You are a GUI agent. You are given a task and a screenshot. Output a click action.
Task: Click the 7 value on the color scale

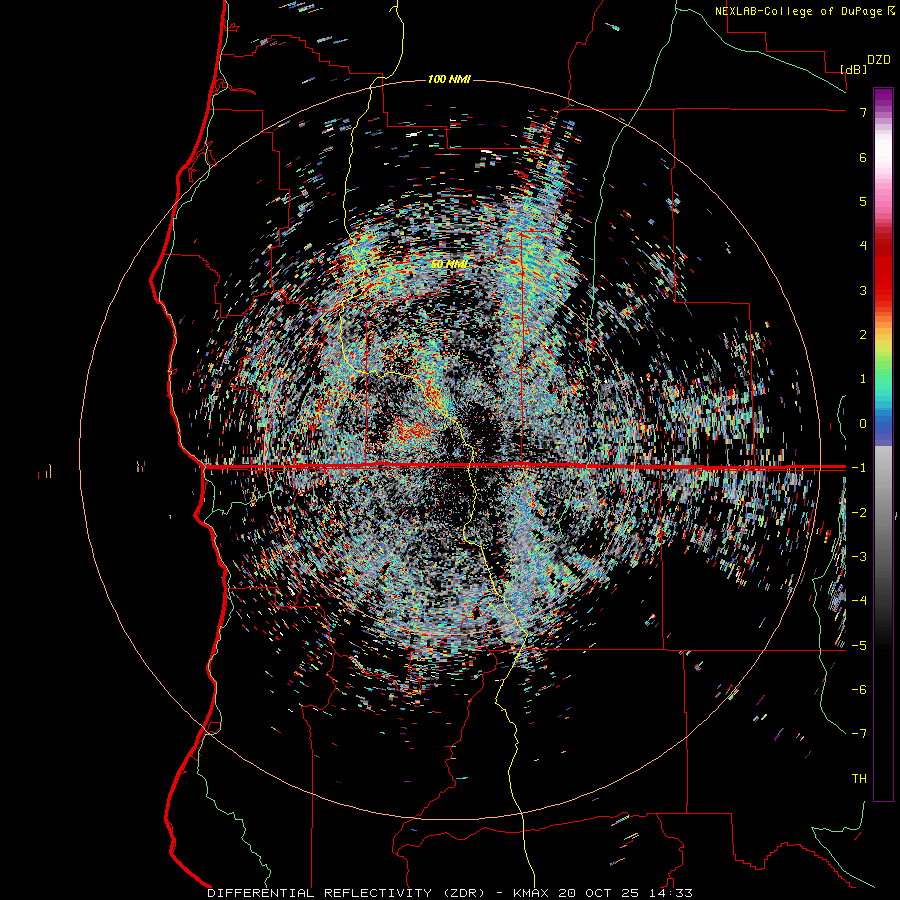tap(863, 112)
